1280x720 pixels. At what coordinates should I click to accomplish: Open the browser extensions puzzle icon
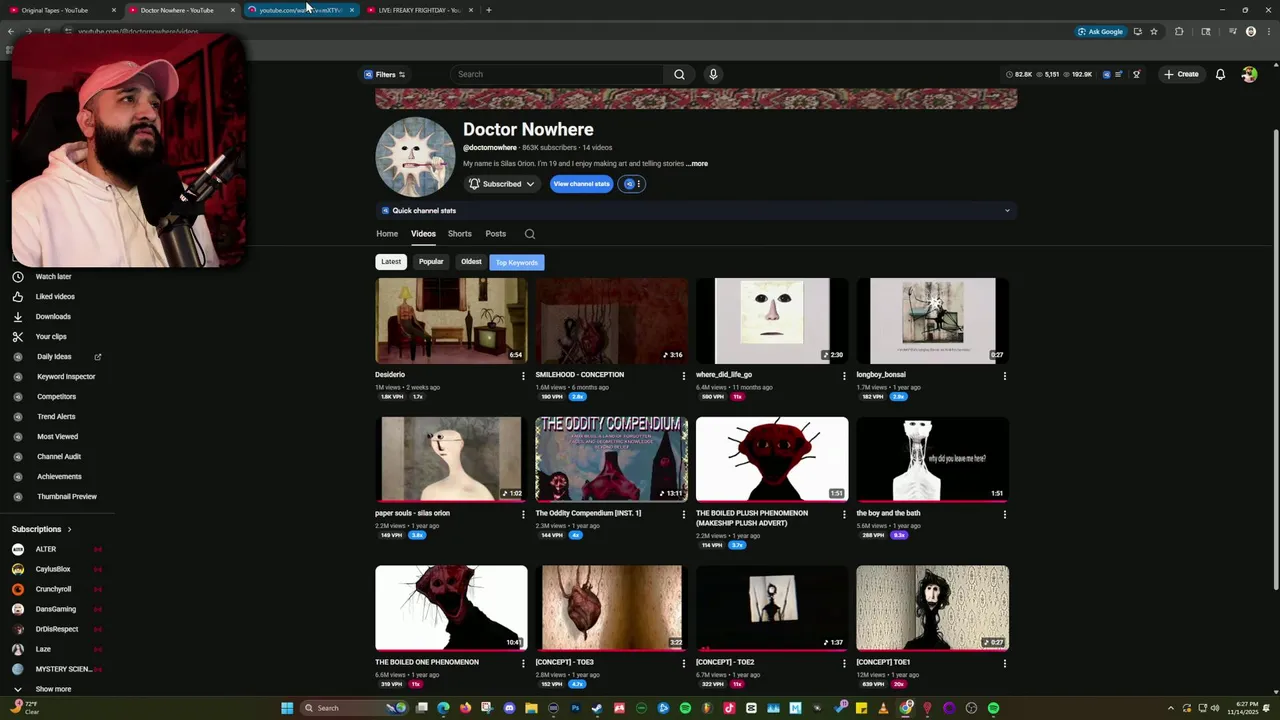[1179, 32]
